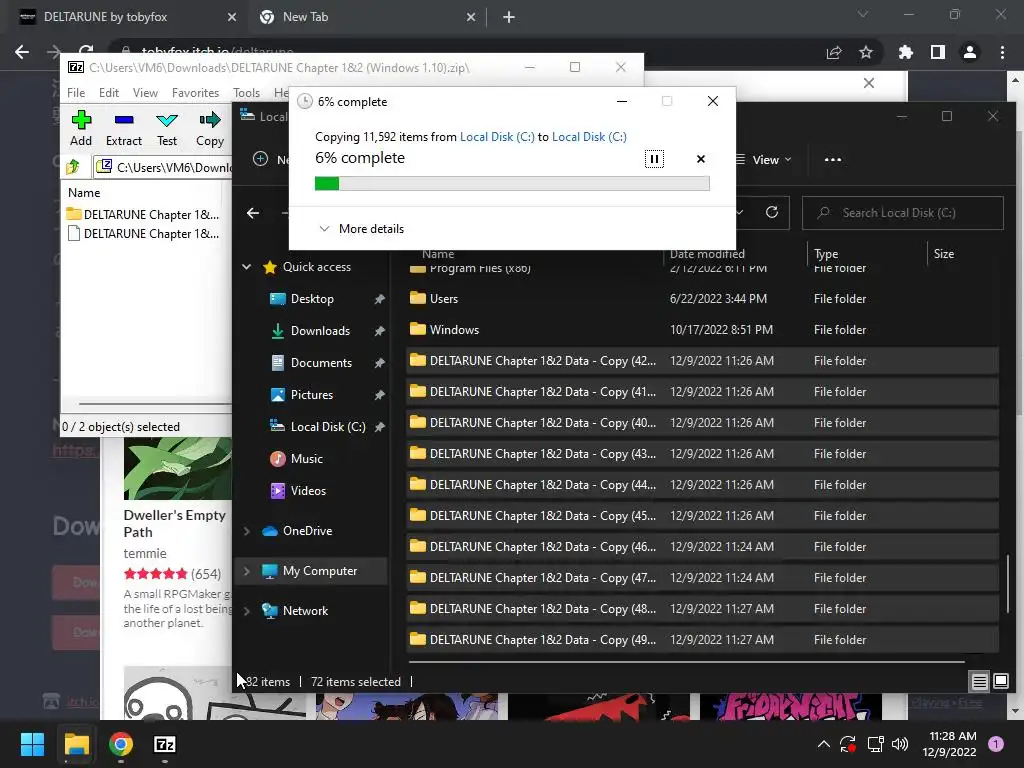This screenshot has width=1024, height=768.
Task: Select DELTARUNE Data - Copy (49 folder
Action: pos(702,639)
